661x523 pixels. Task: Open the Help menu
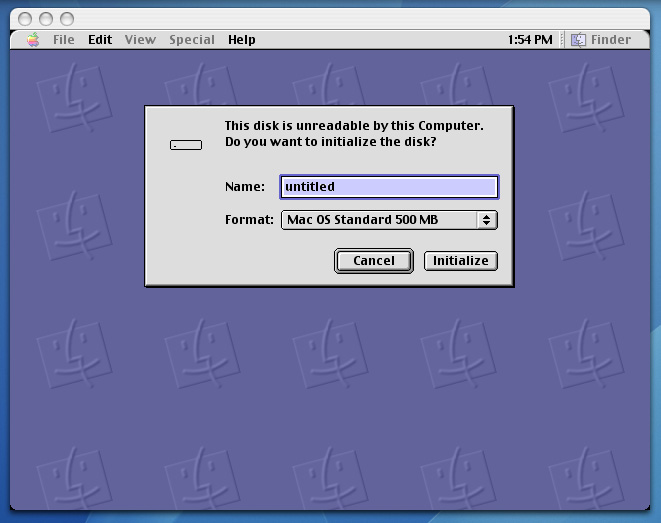[x=242, y=40]
